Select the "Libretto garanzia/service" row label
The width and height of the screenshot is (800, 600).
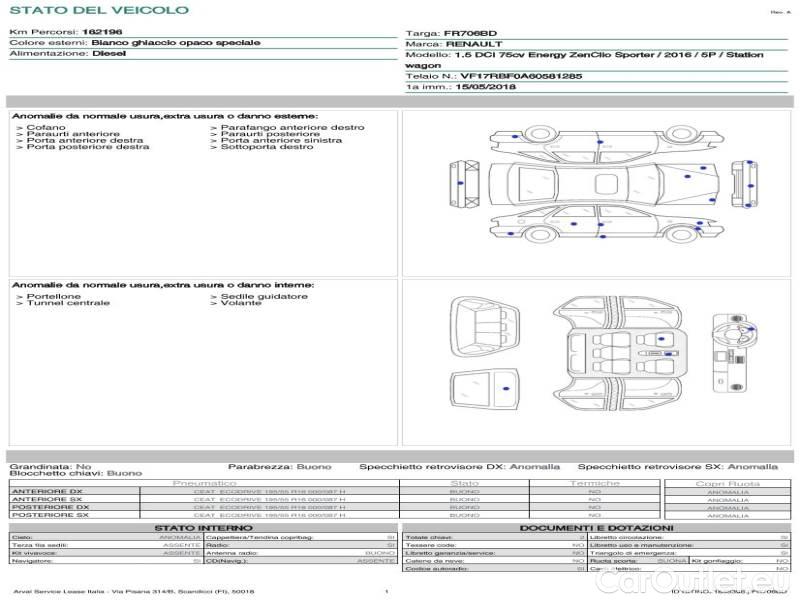click(x=451, y=553)
